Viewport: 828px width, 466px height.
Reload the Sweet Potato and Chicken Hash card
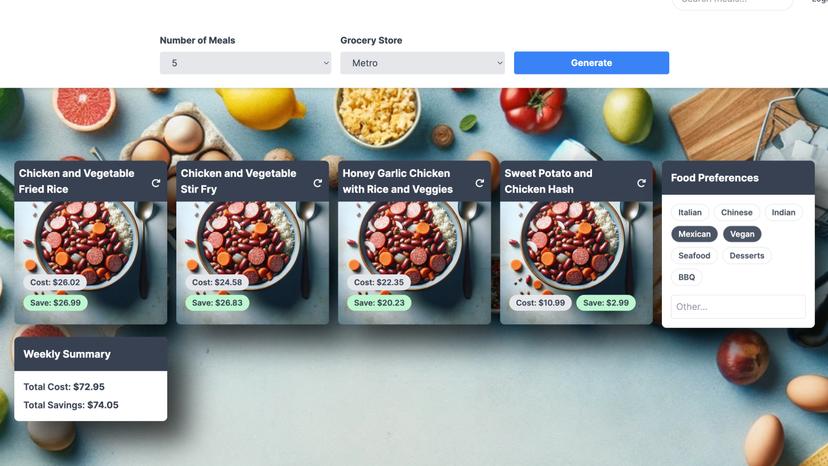(641, 183)
